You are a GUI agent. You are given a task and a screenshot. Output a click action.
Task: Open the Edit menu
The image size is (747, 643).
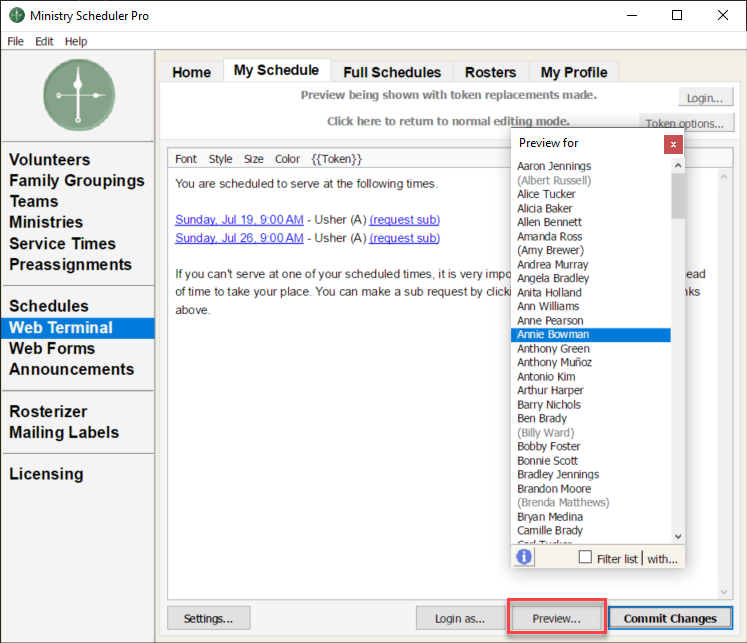(44, 41)
